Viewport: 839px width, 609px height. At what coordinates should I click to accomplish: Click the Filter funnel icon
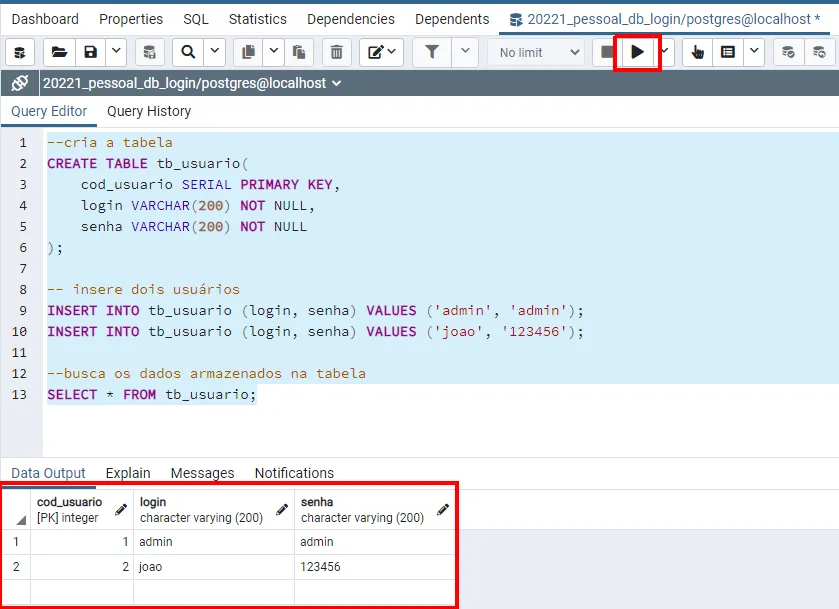pos(432,52)
